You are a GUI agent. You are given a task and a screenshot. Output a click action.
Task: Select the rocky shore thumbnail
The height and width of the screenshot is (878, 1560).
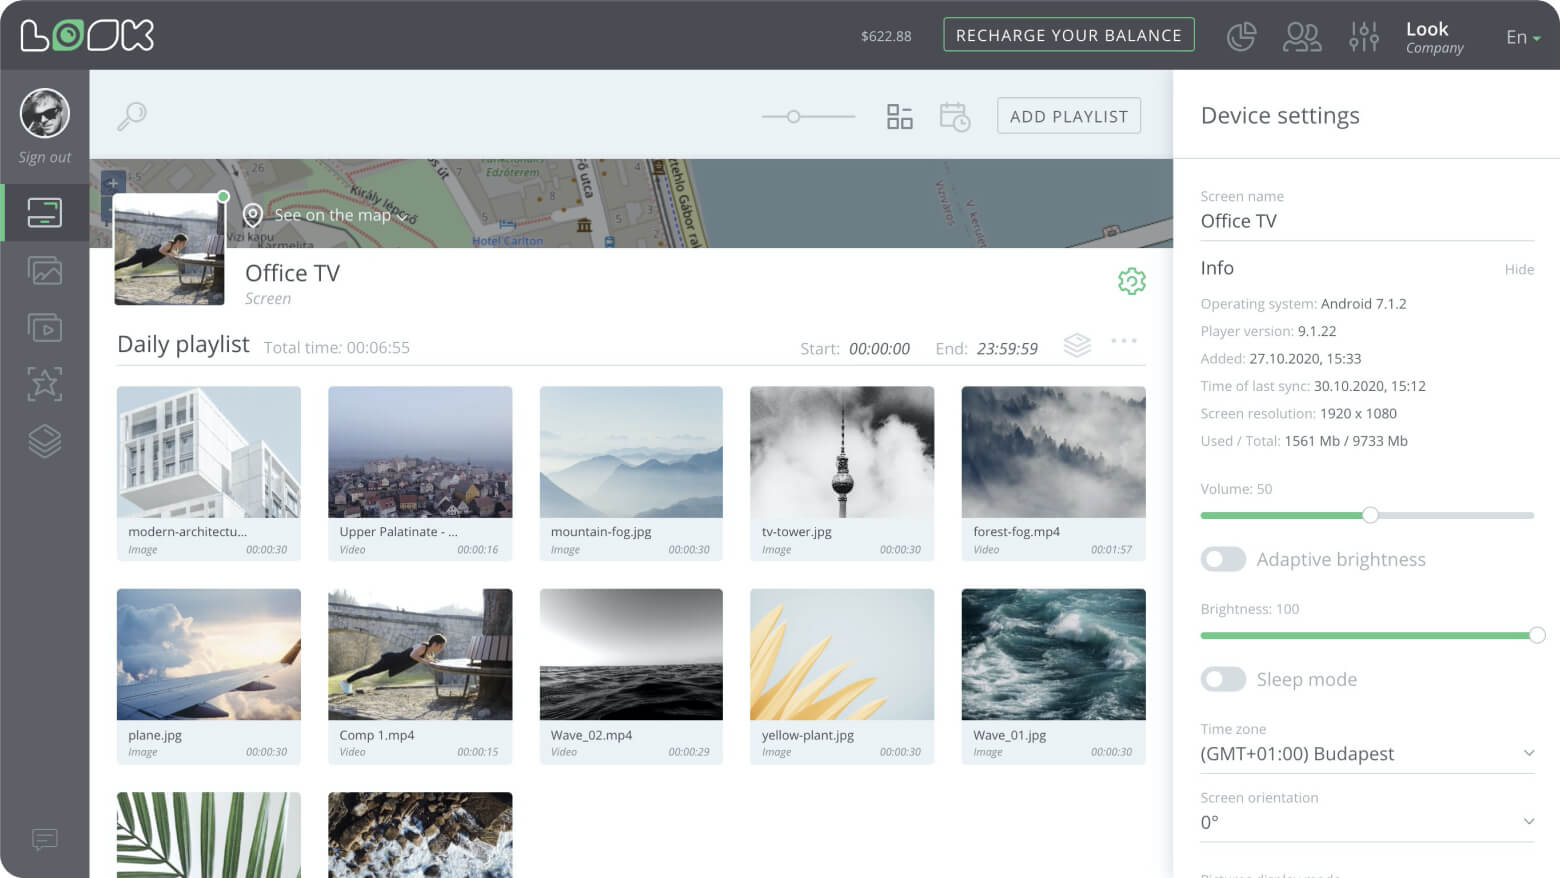(420, 835)
